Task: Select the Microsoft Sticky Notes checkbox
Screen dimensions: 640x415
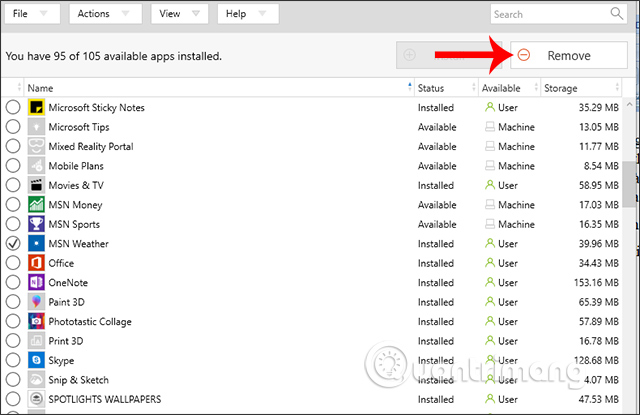Action: pos(13,107)
